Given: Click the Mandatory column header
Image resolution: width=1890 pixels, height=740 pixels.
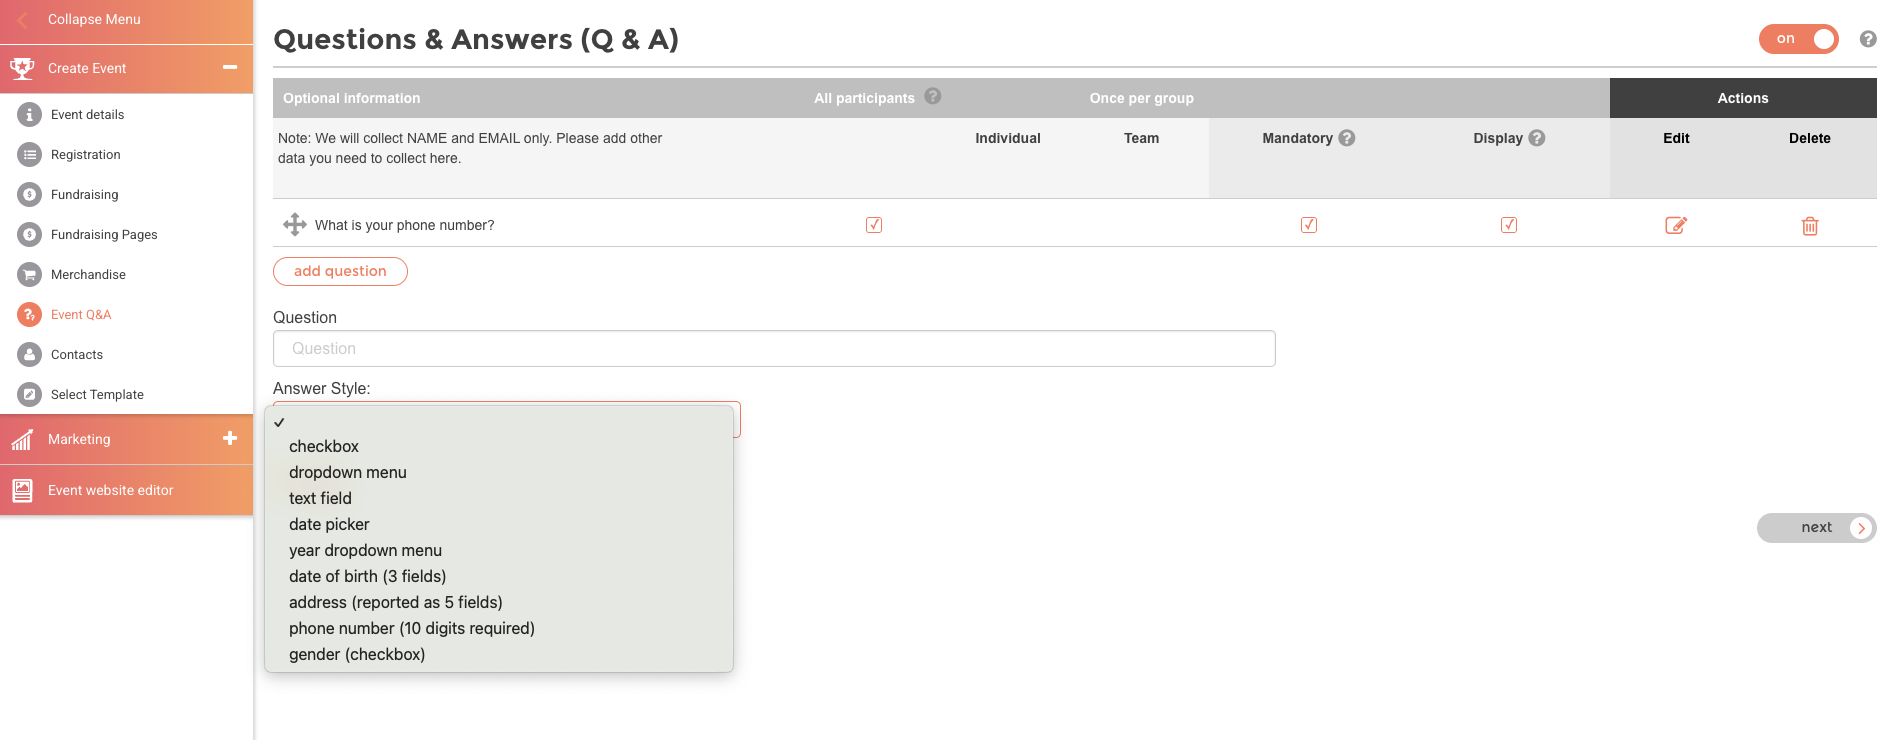Looking at the screenshot, I should tap(1297, 138).
